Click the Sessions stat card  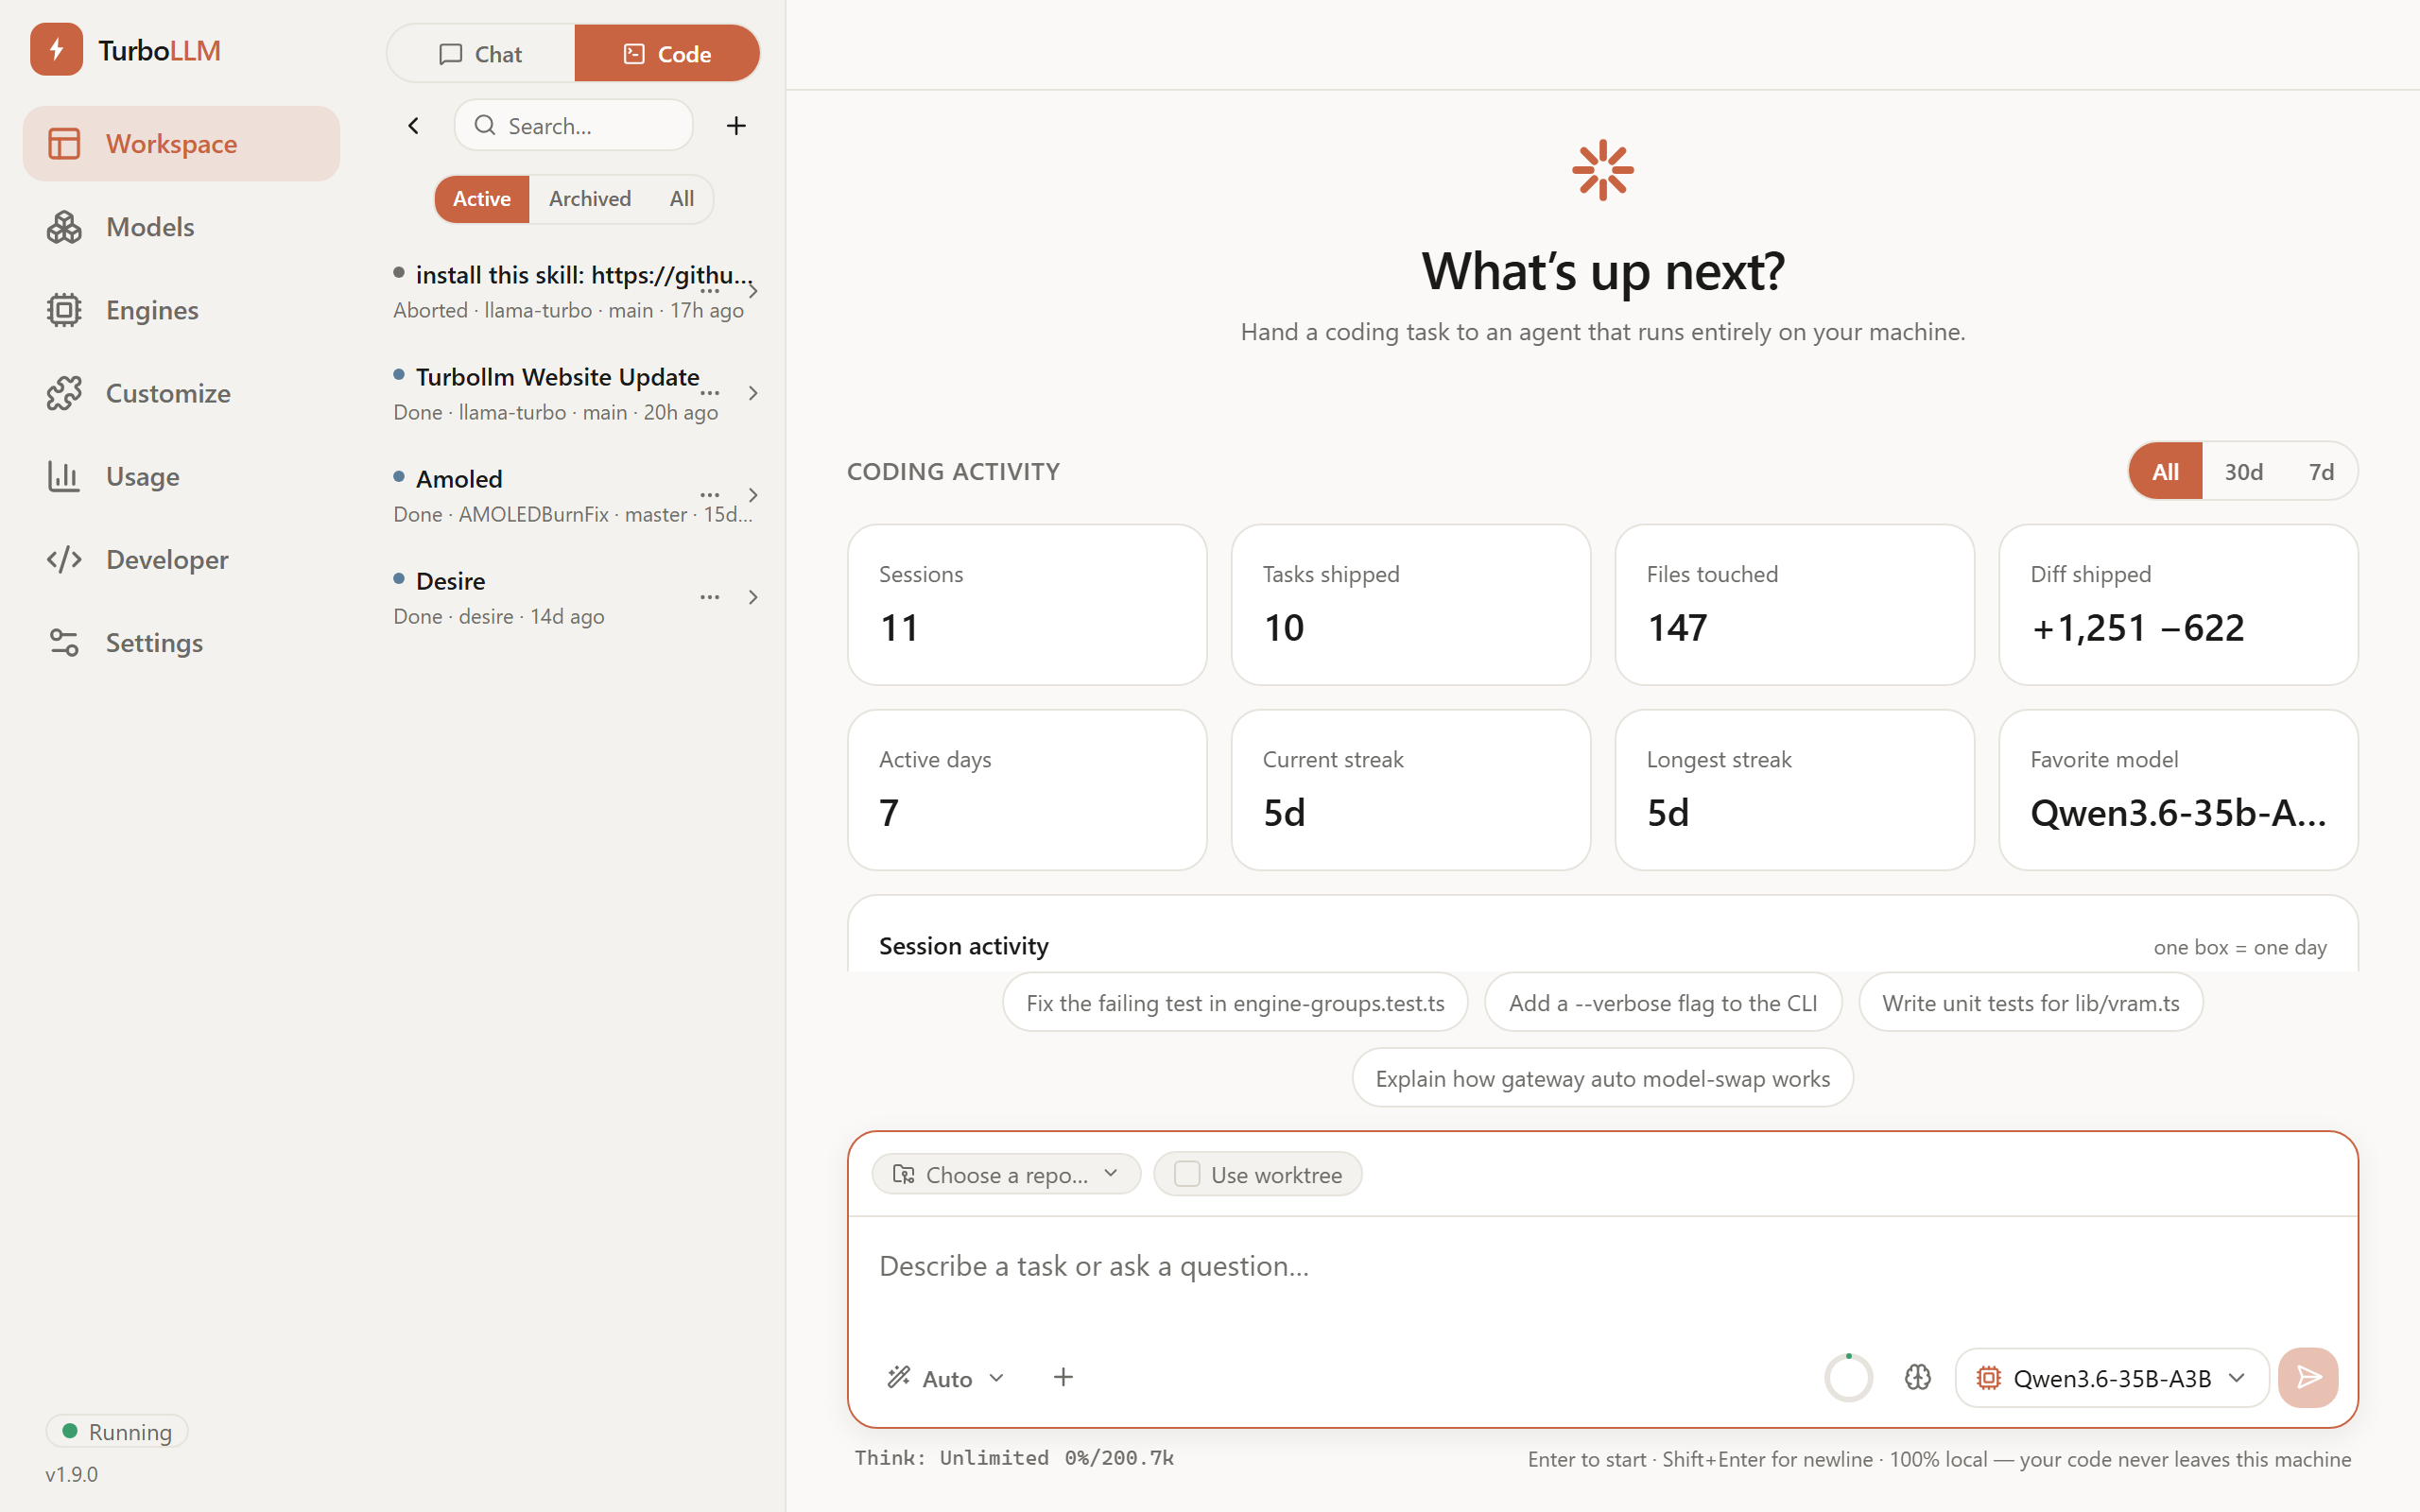(1027, 605)
